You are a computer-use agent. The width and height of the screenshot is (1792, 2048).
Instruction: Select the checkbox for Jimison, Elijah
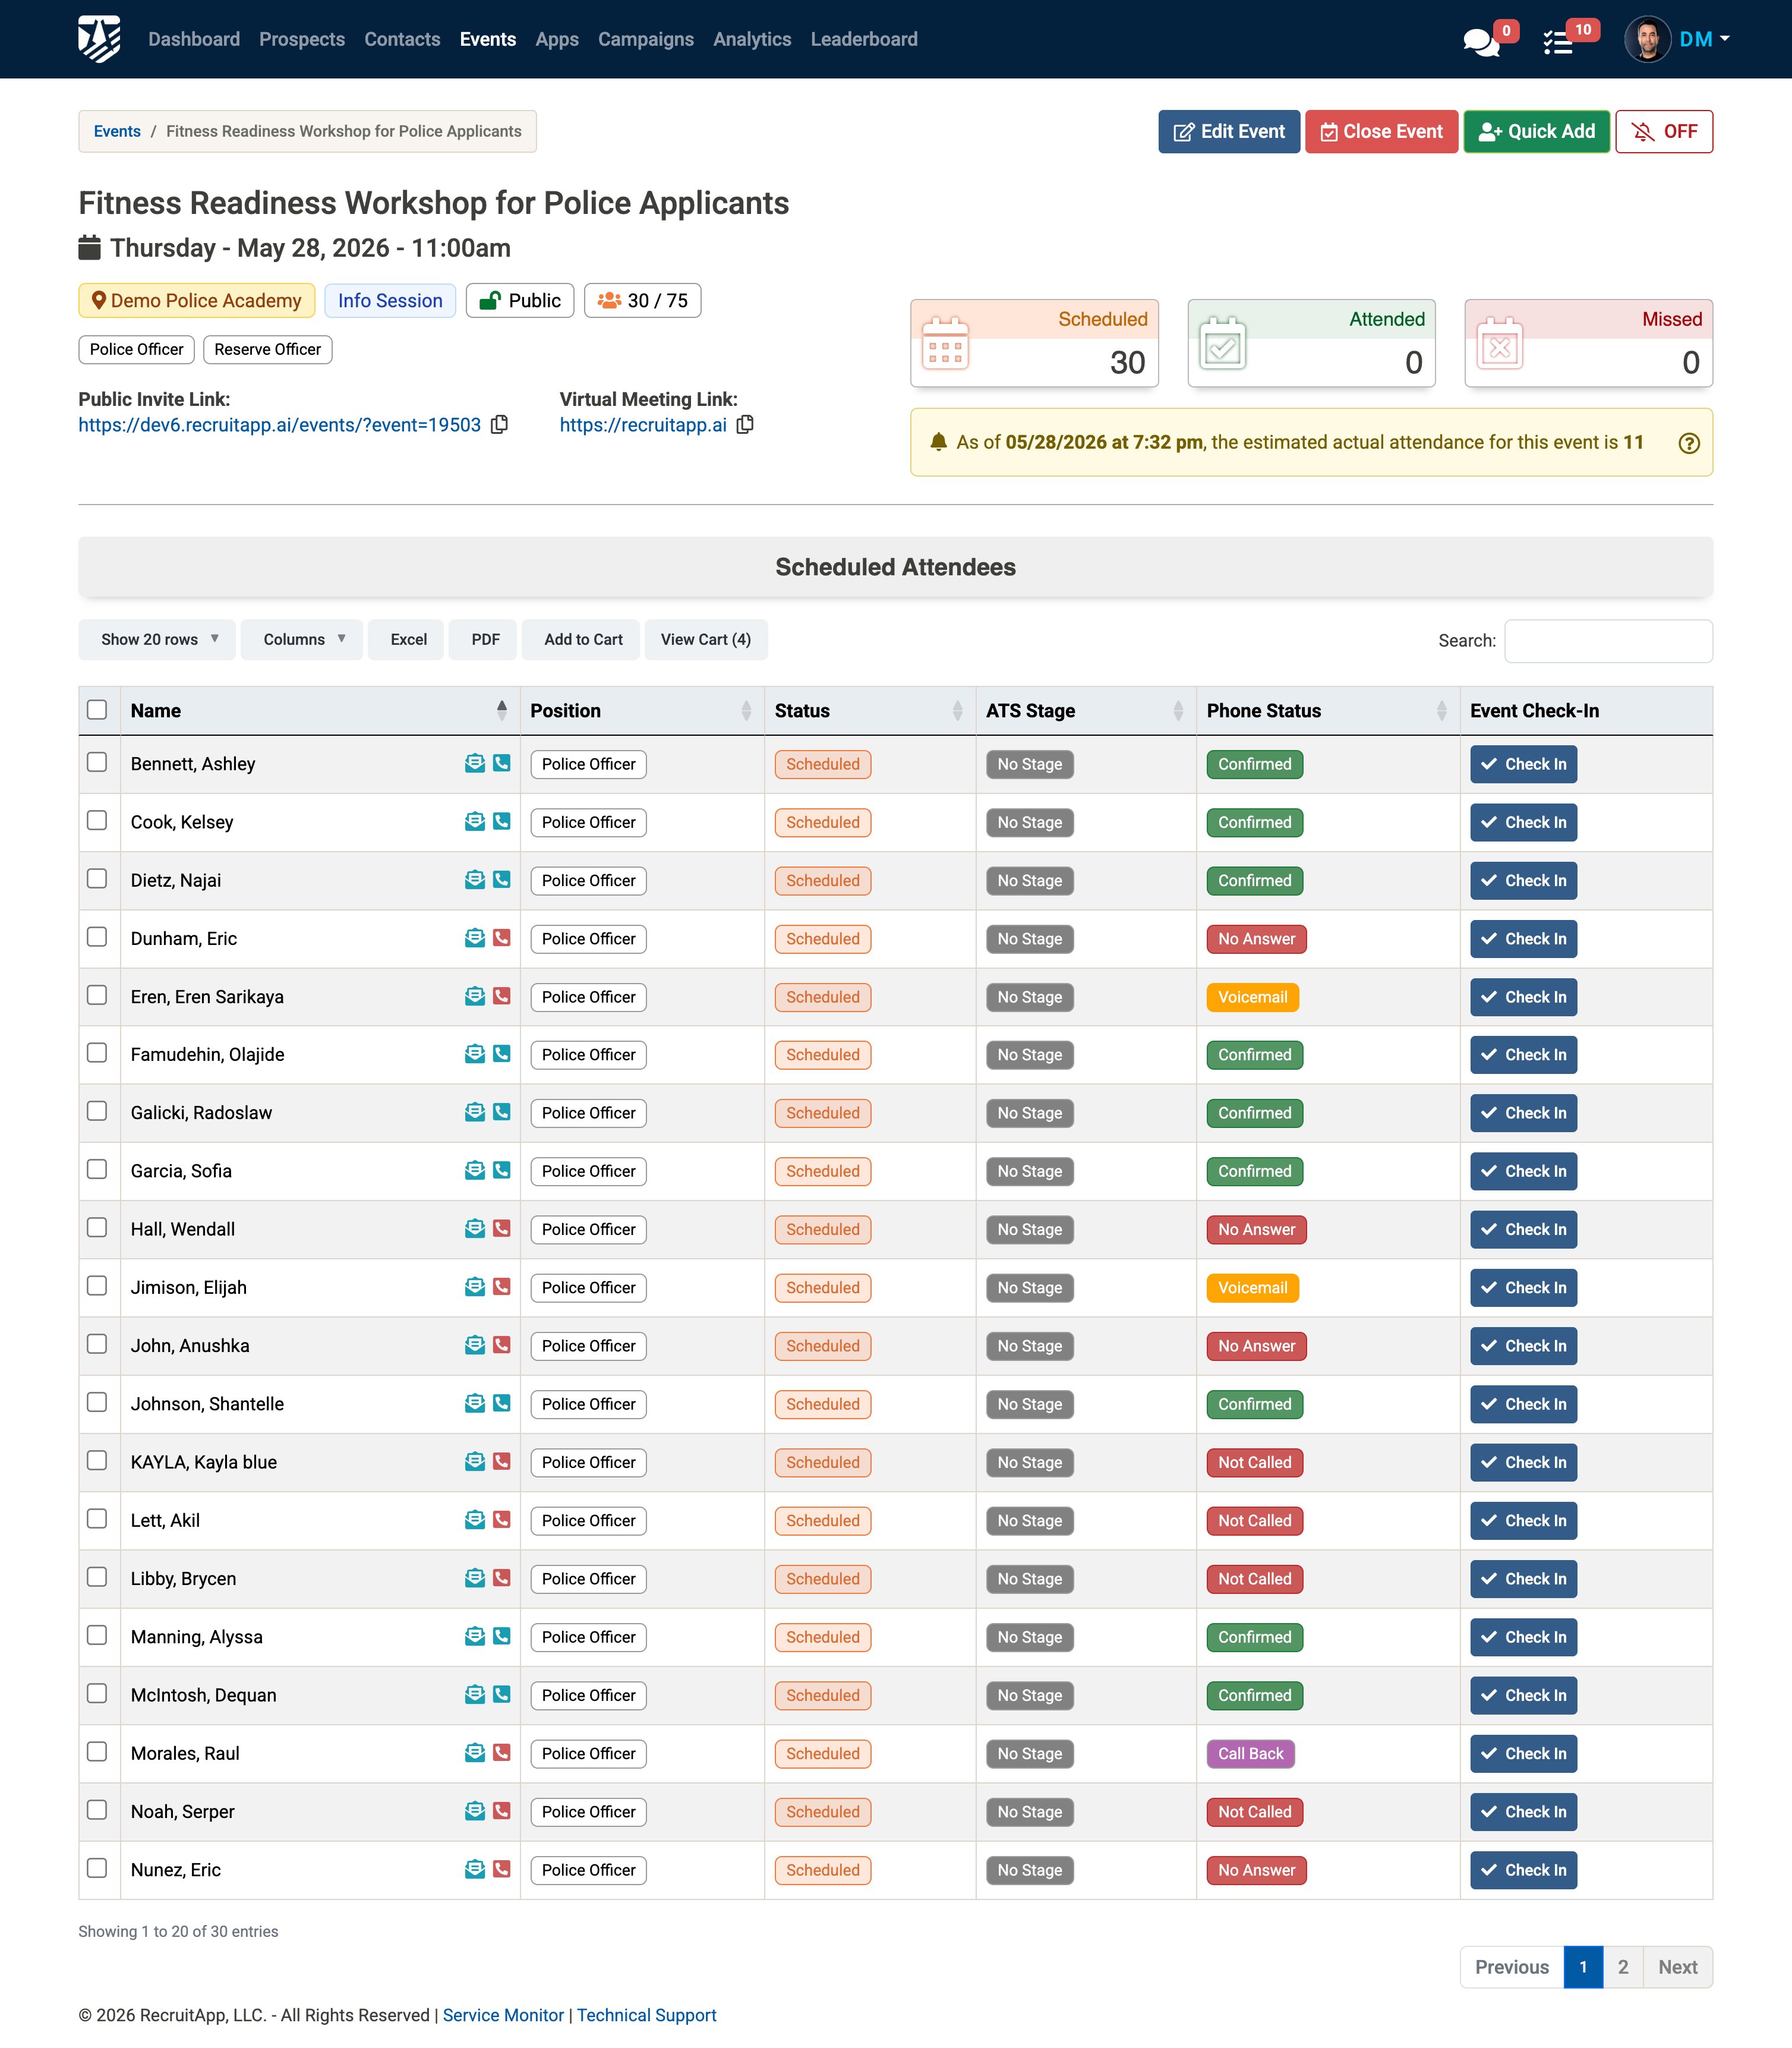(97, 1286)
